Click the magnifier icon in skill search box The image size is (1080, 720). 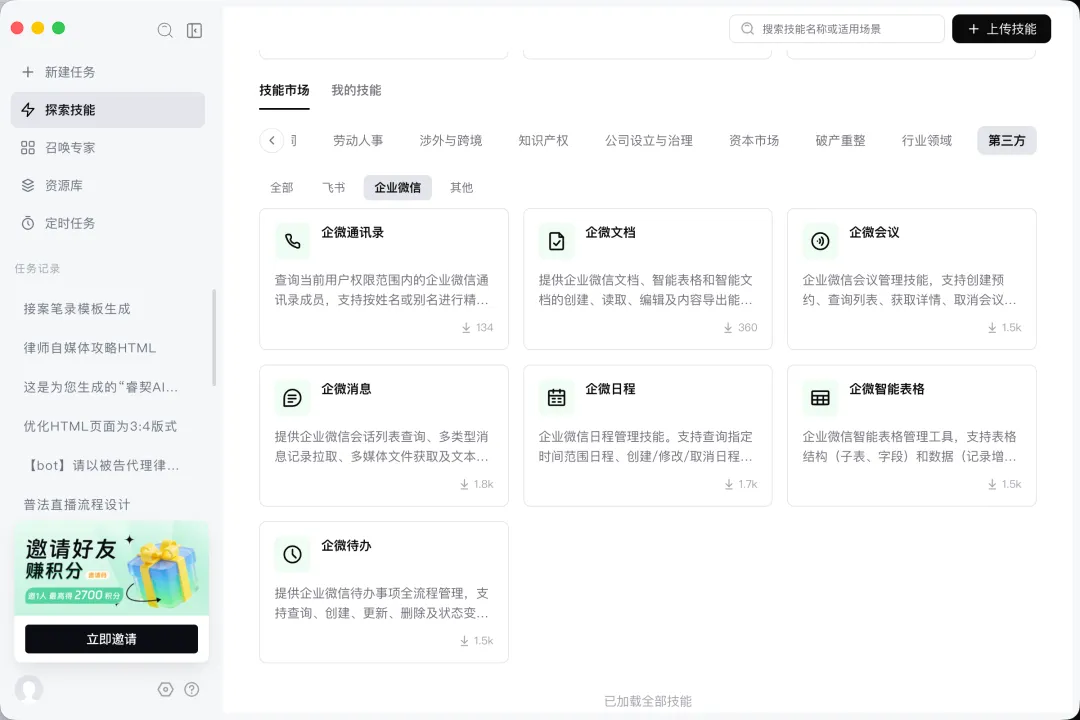click(x=747, y=29)
